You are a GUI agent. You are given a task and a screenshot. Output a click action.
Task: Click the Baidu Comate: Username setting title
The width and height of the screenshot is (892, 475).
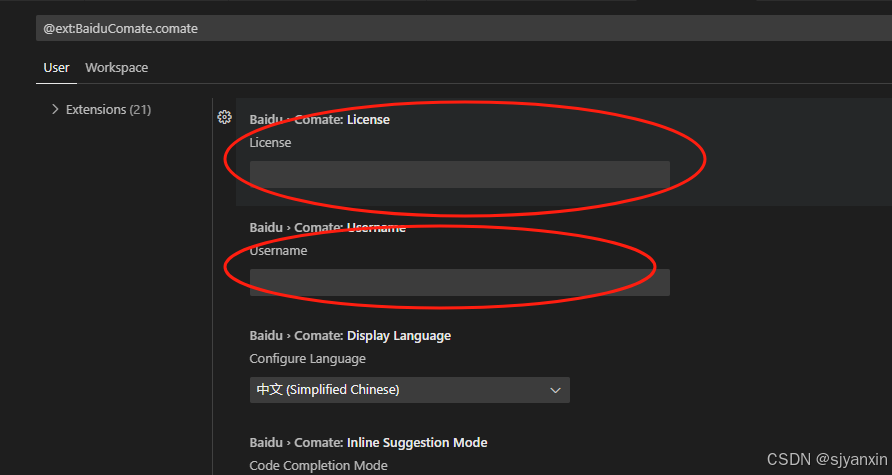click(x=328, y=228)
